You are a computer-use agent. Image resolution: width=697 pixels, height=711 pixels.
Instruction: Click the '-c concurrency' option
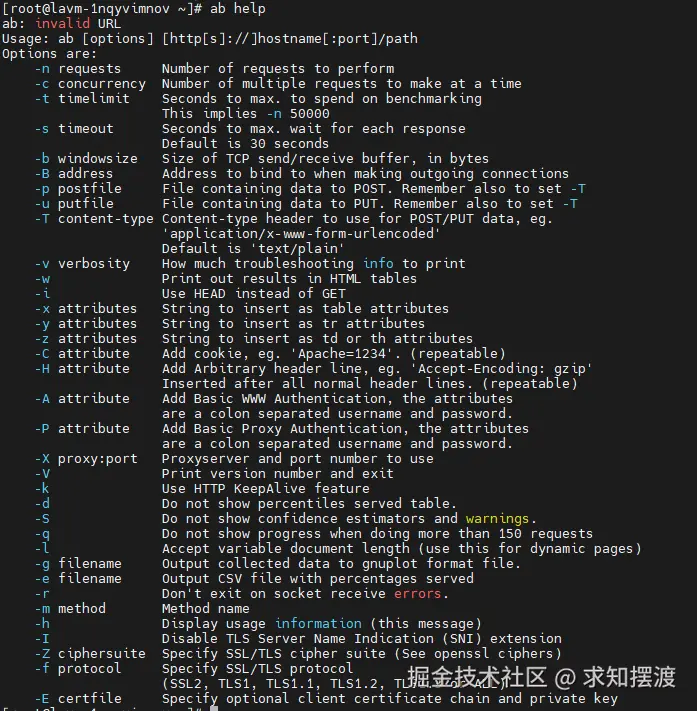click(x=90, y=83)
